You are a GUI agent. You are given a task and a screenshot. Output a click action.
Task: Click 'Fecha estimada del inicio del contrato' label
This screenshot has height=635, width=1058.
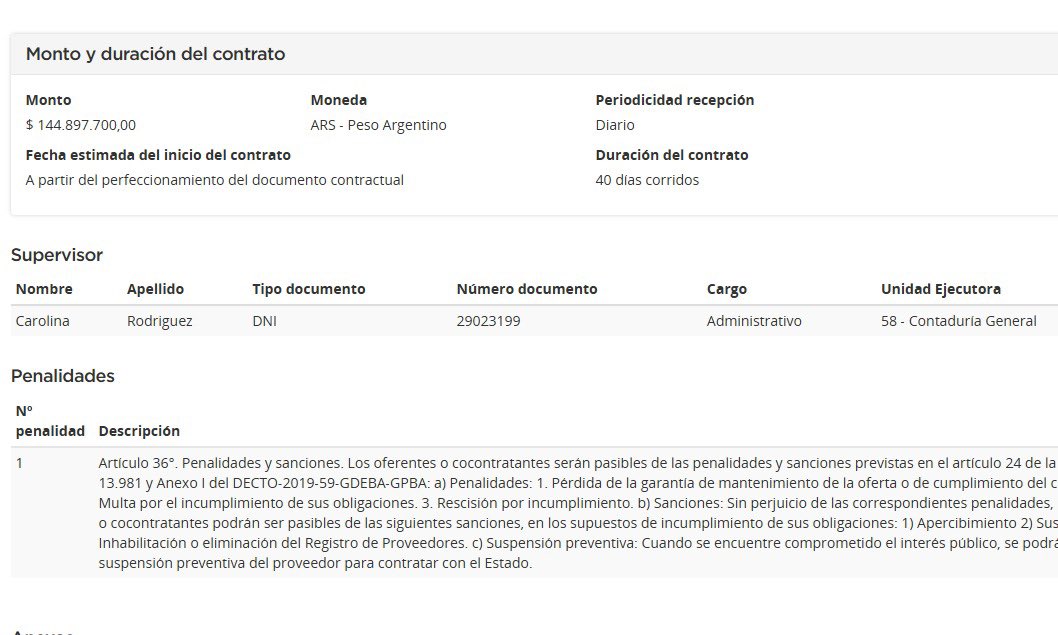[158, 155]
